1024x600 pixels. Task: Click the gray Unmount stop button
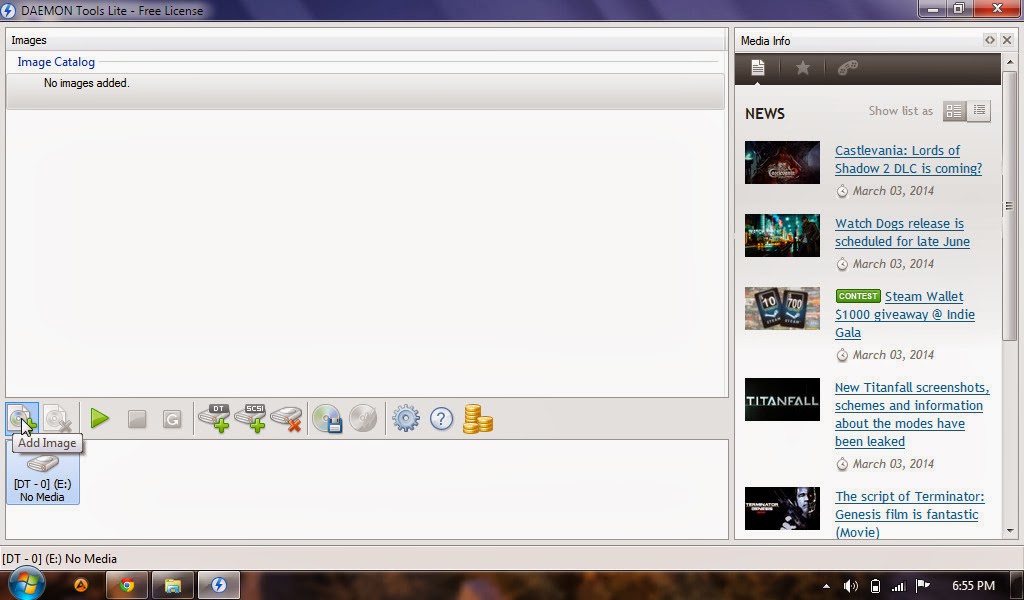tap(136, 419)
